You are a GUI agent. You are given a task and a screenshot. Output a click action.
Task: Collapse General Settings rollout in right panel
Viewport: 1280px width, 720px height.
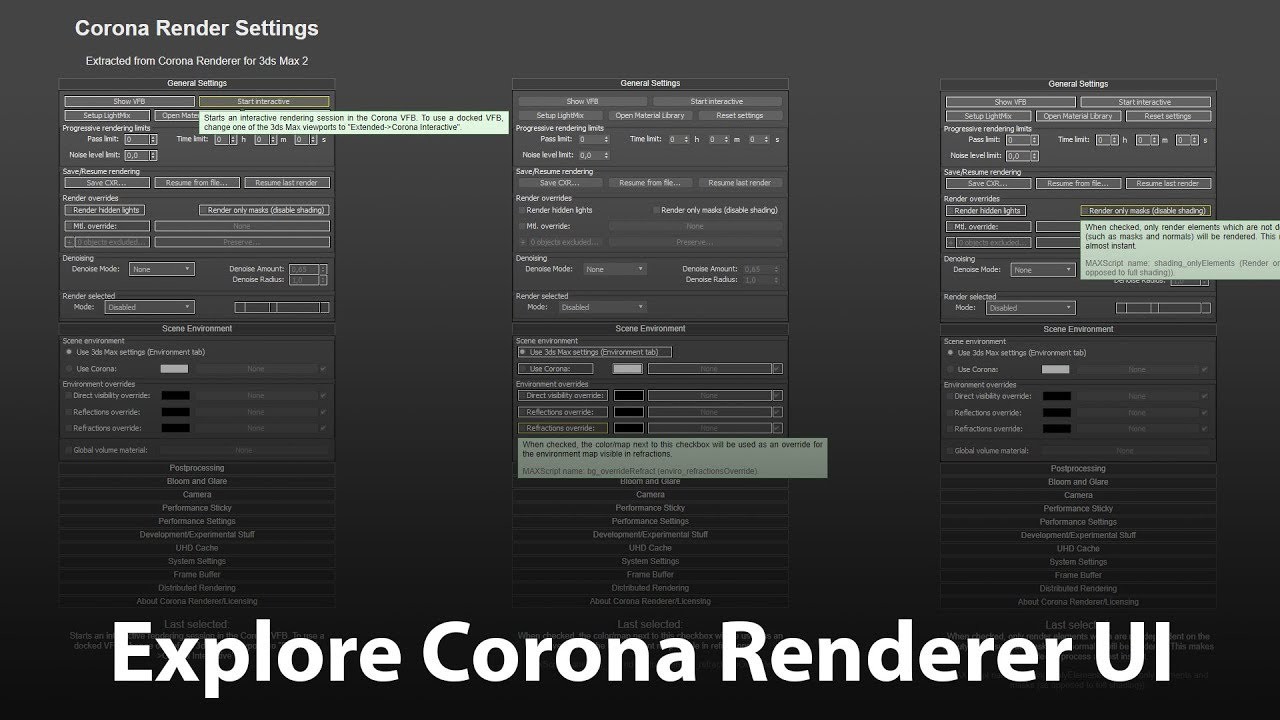pos(1078,84)
